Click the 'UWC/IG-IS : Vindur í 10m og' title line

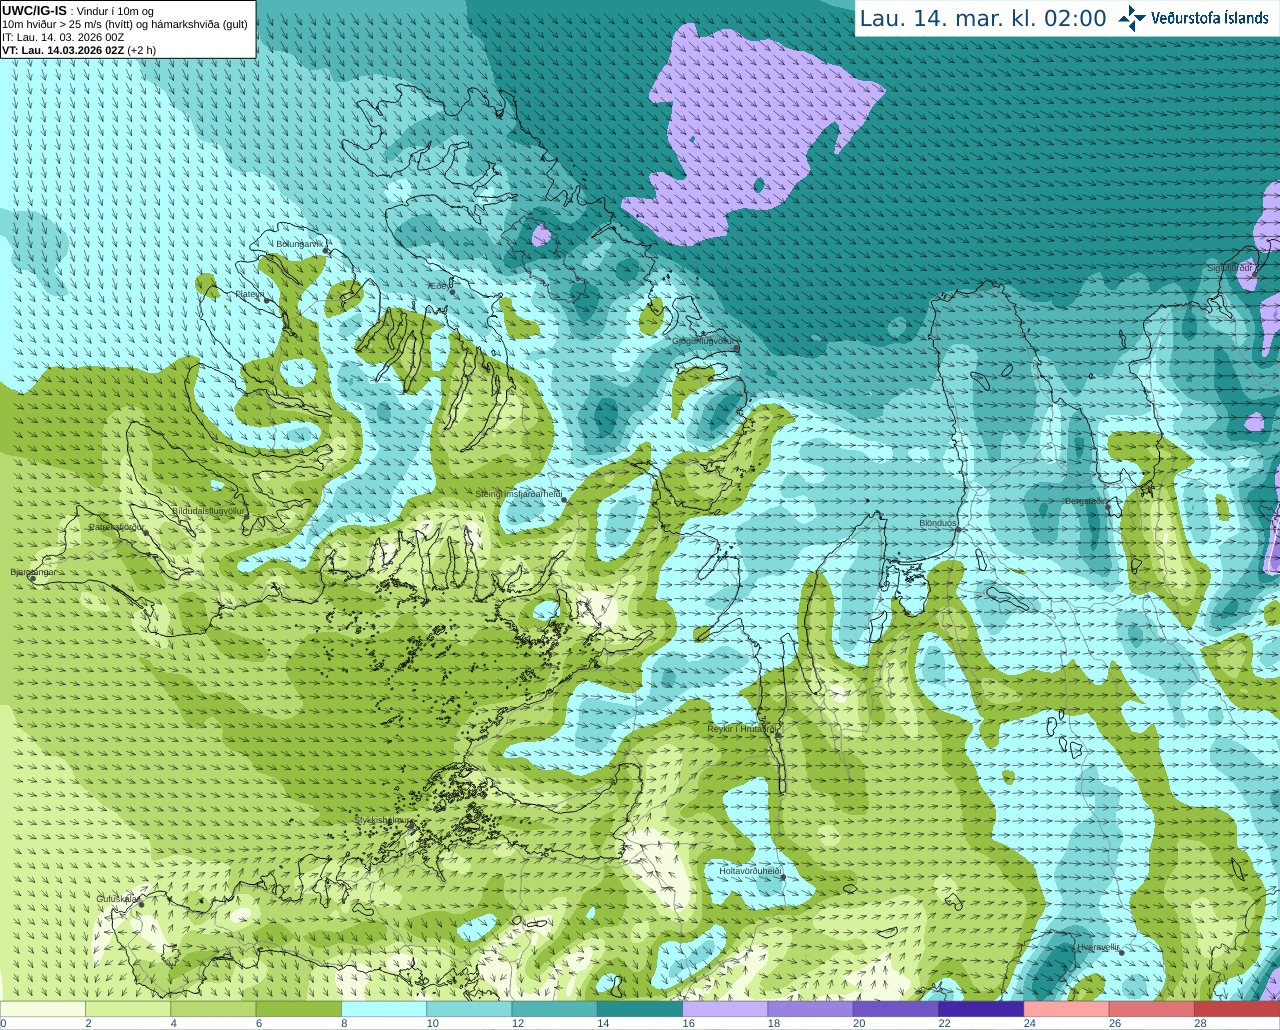pos(78,11)
